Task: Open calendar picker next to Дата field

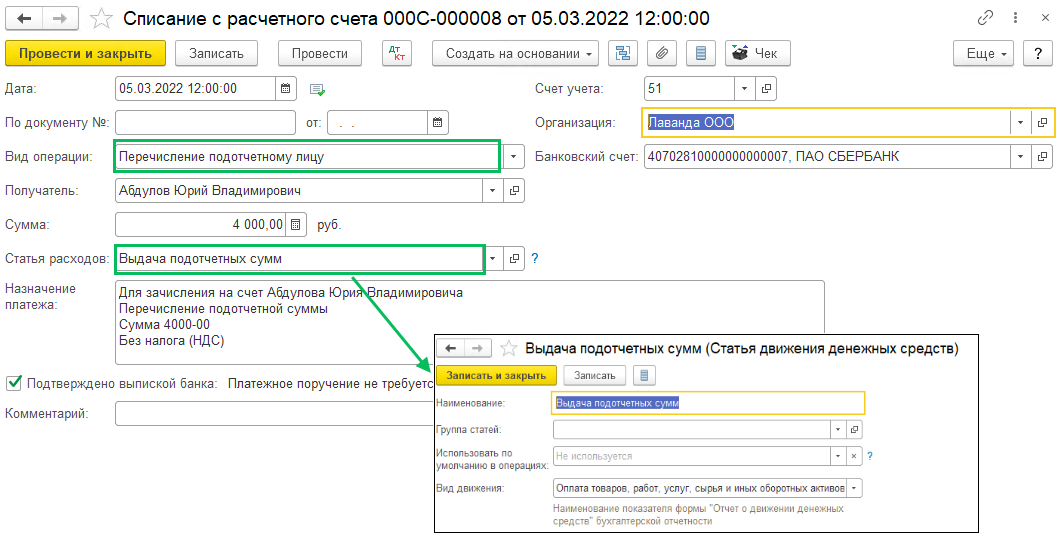Action: click(286, 89)
